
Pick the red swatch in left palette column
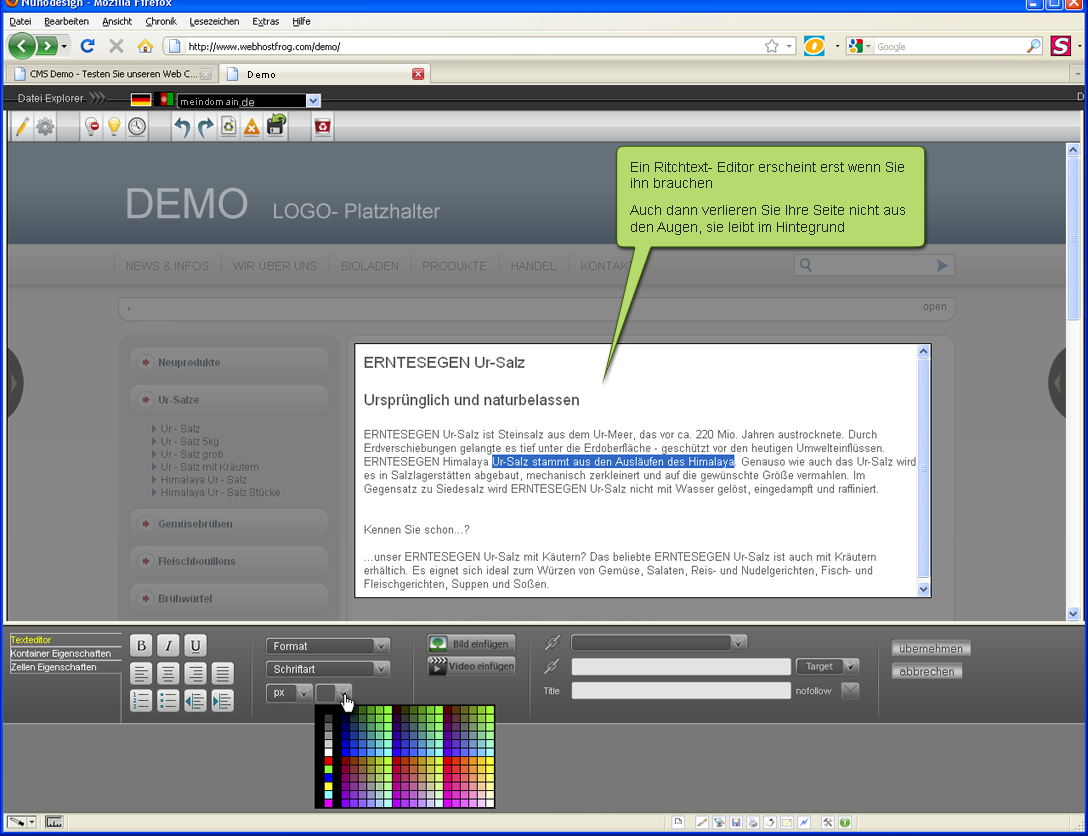click(329, 761)
